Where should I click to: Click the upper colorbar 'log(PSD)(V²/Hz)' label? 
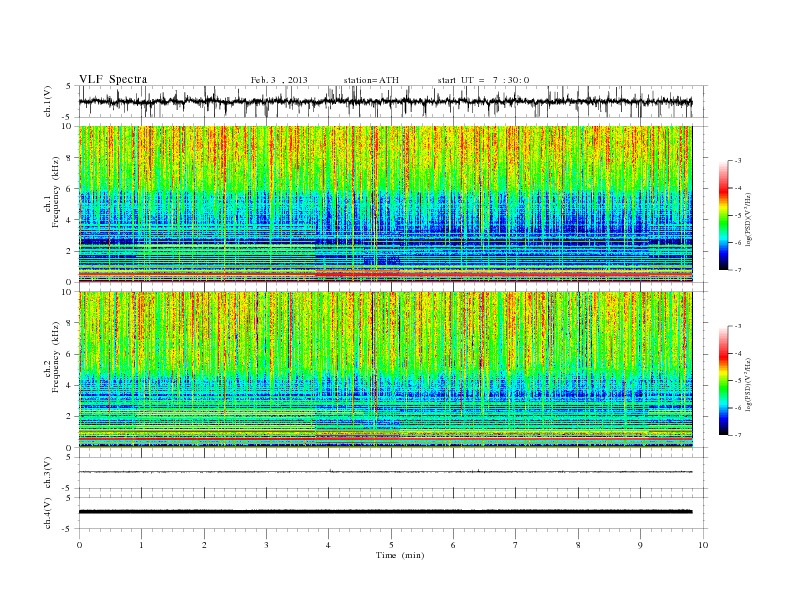[749, 218]
